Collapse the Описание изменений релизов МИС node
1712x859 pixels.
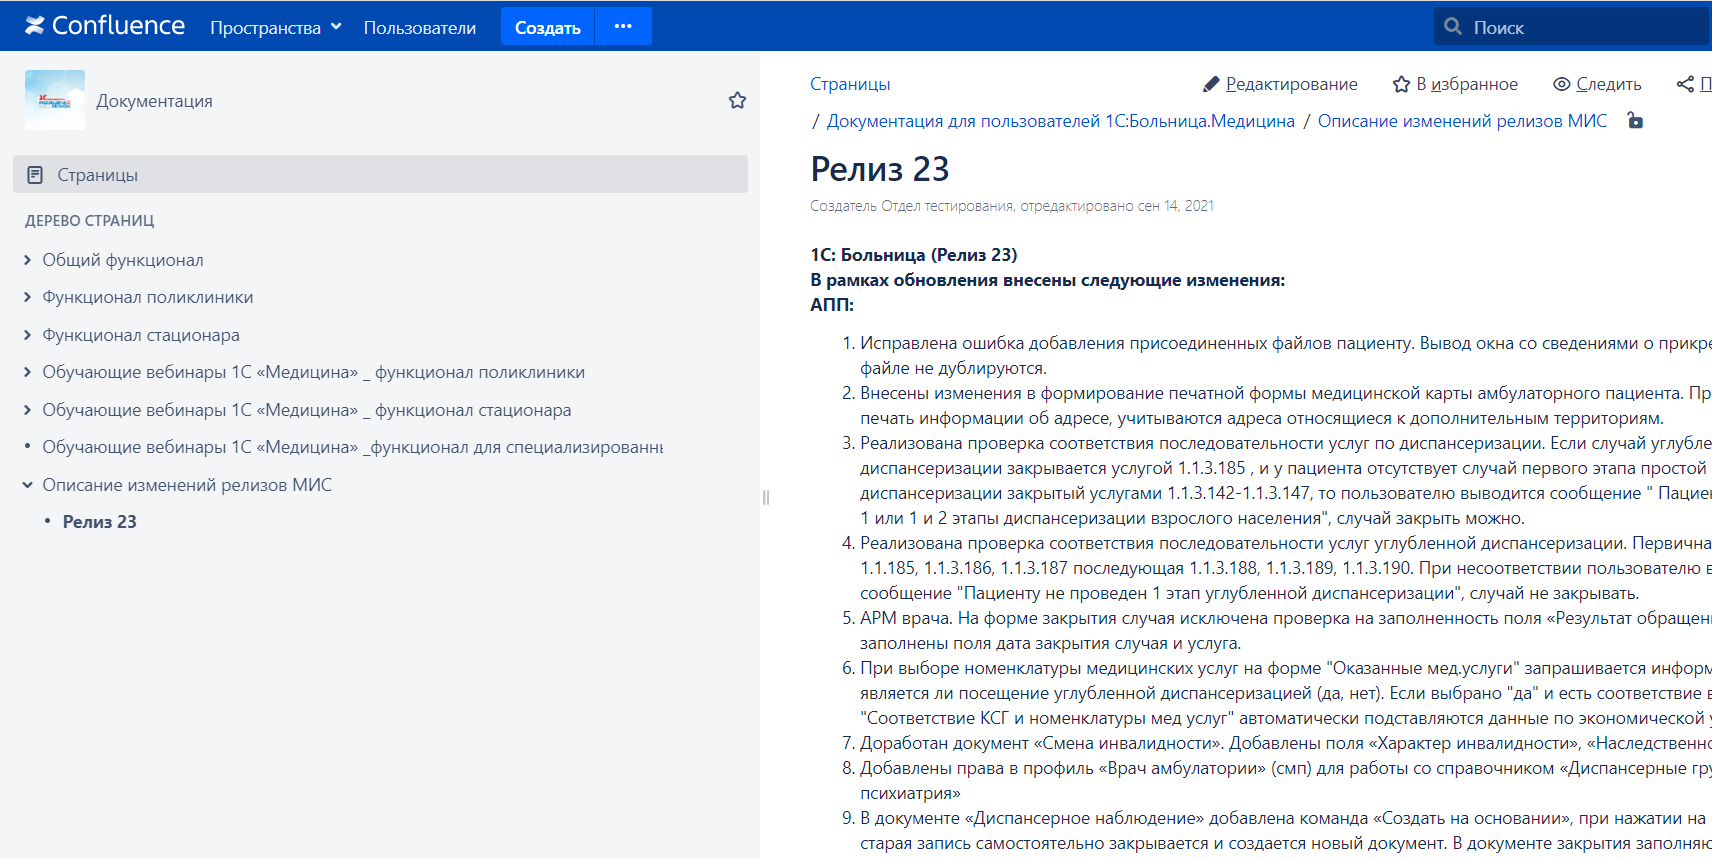[x=27, y=485]
